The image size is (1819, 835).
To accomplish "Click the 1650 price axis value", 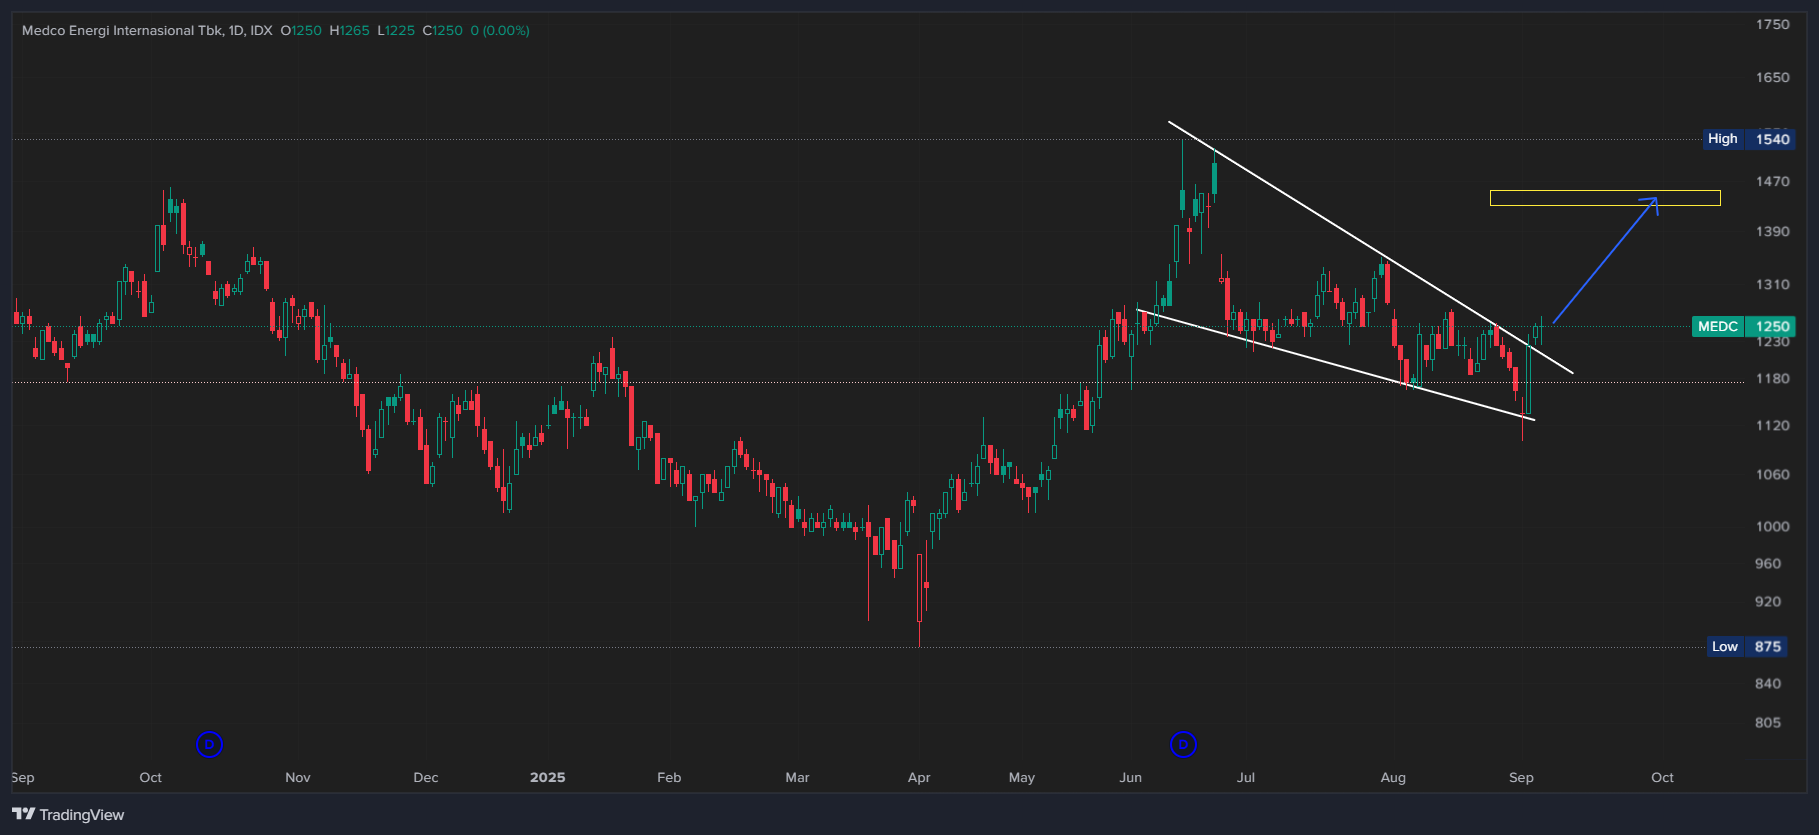I will pos(1773,77).
